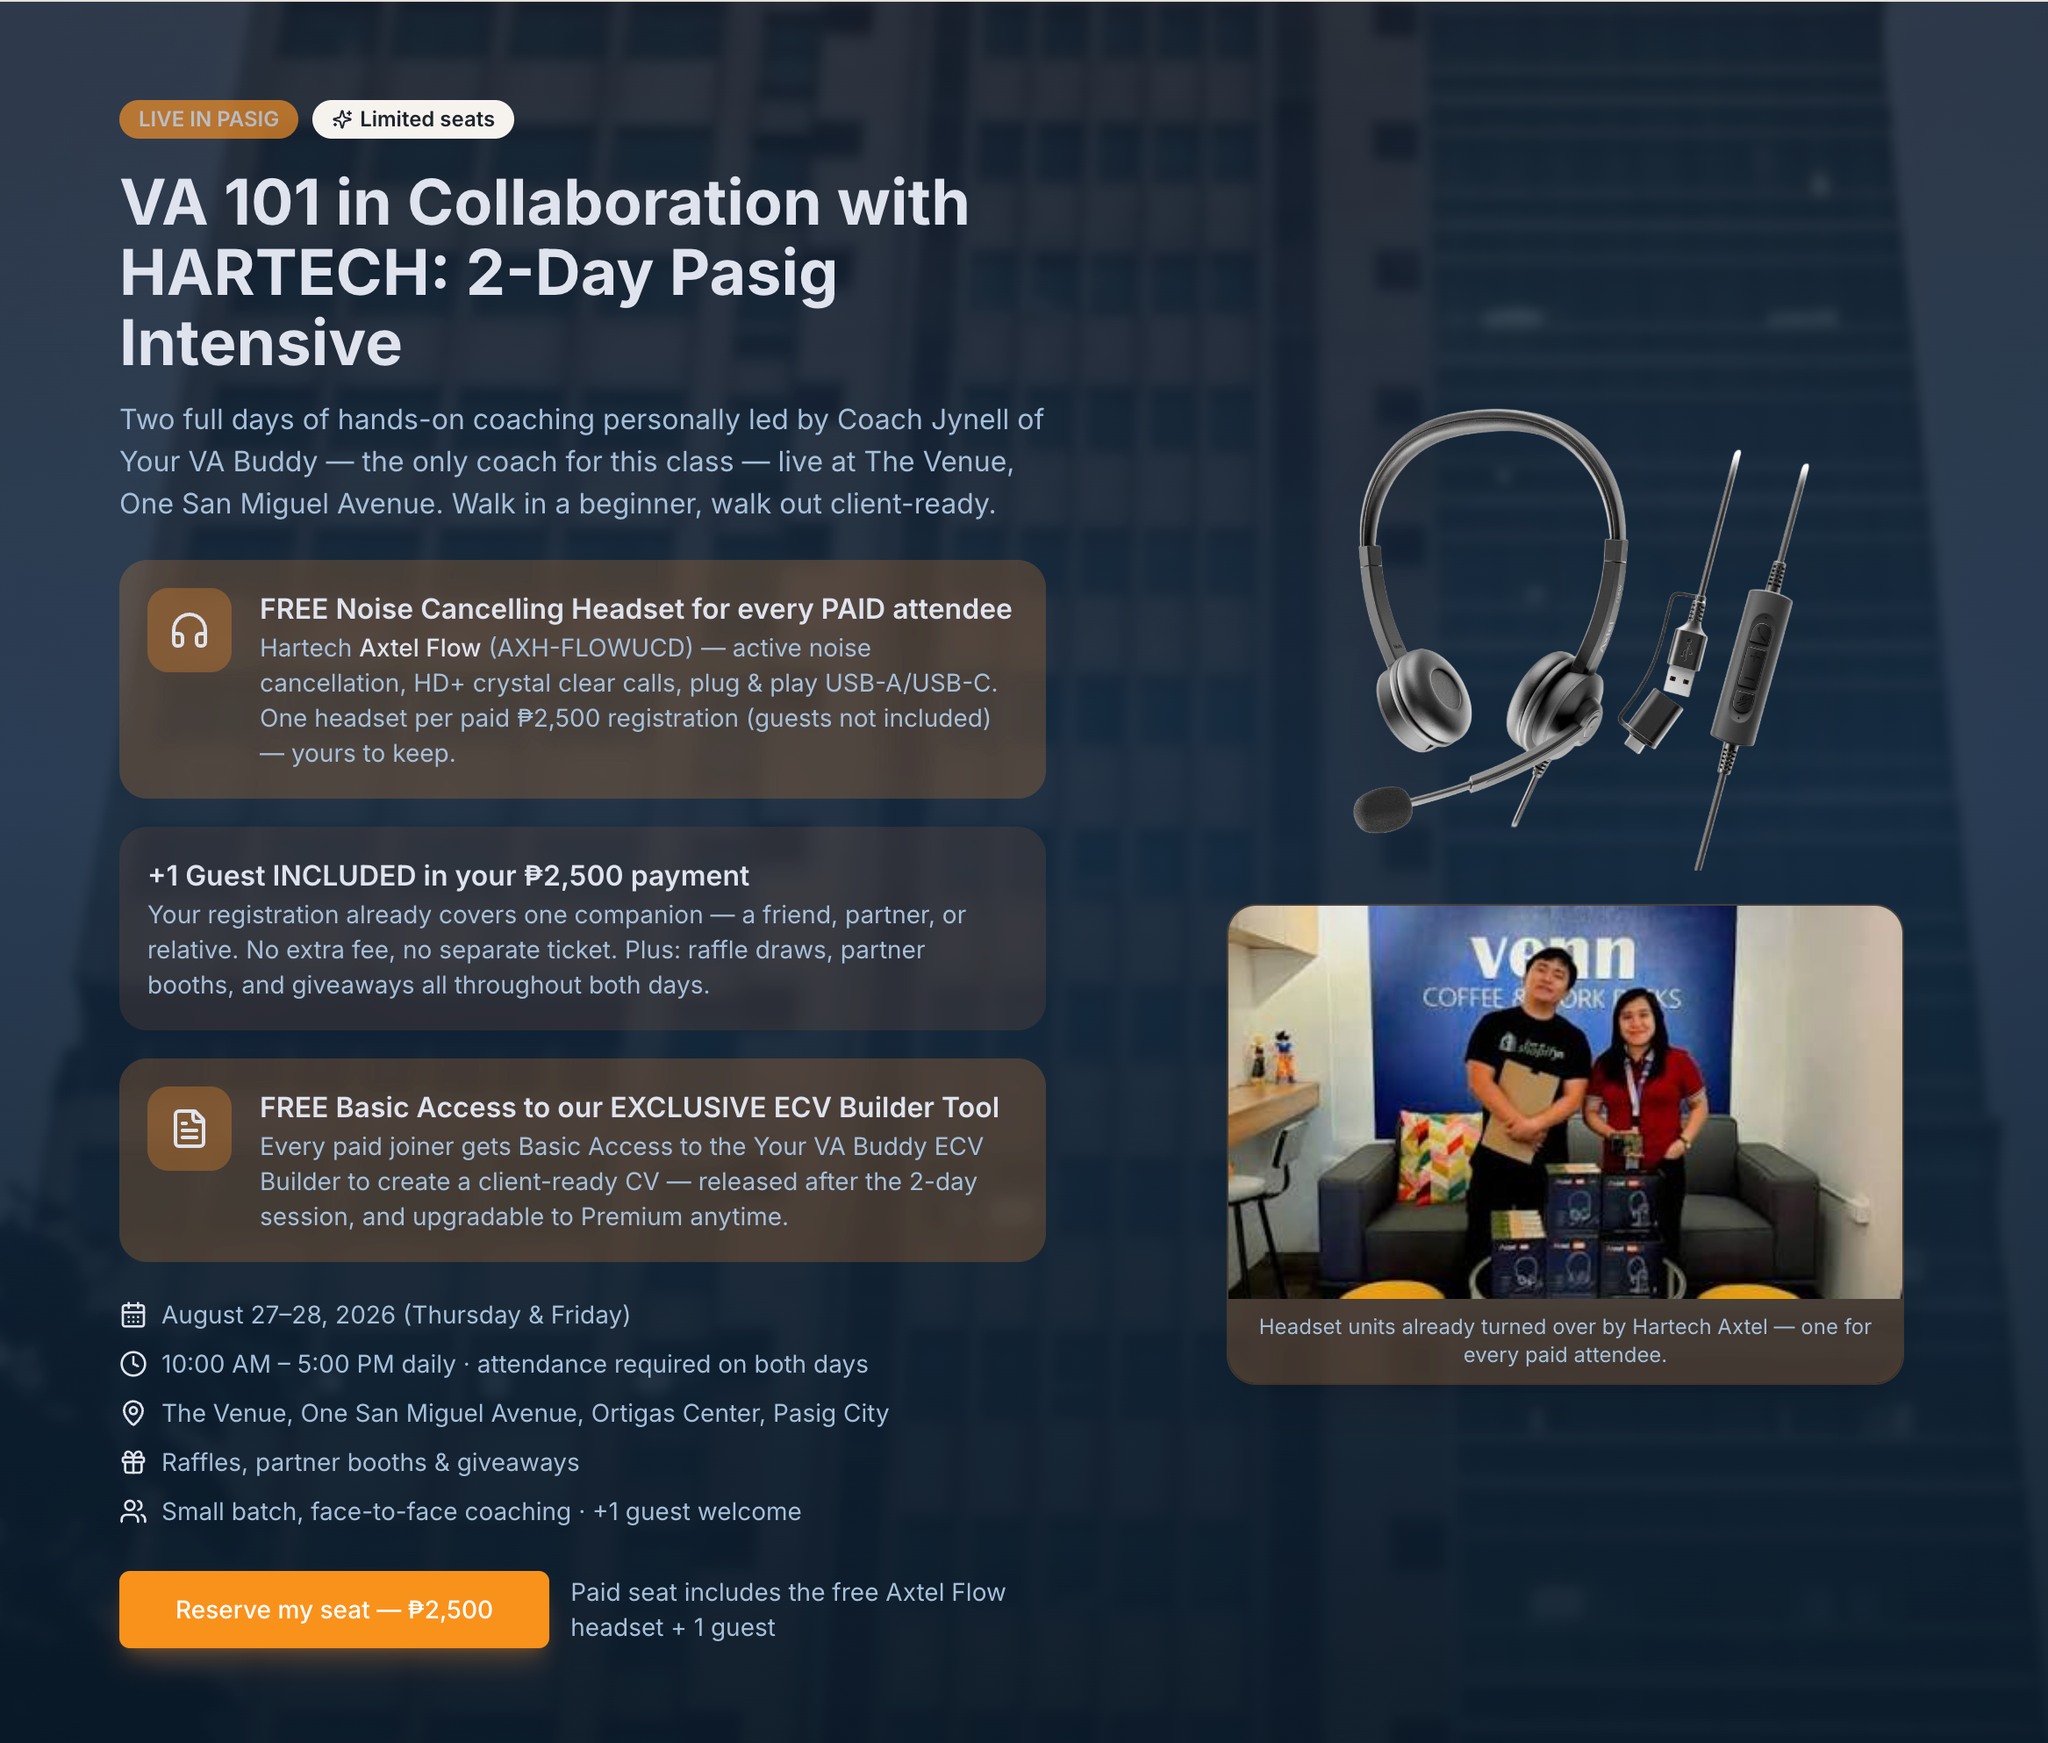Click the sparkle icon in Limited seats badge
Image resolution: width=2048 pixels, height=1743 pixels.
[342, 119]
